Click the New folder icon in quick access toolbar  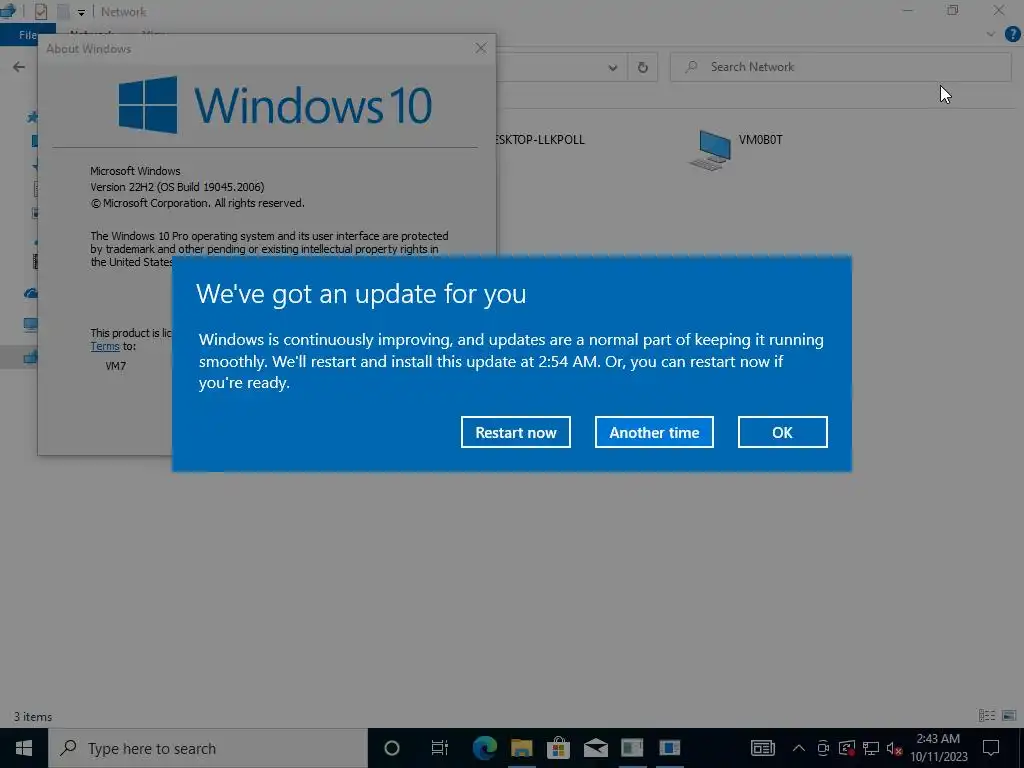click(x=63, y=11)
